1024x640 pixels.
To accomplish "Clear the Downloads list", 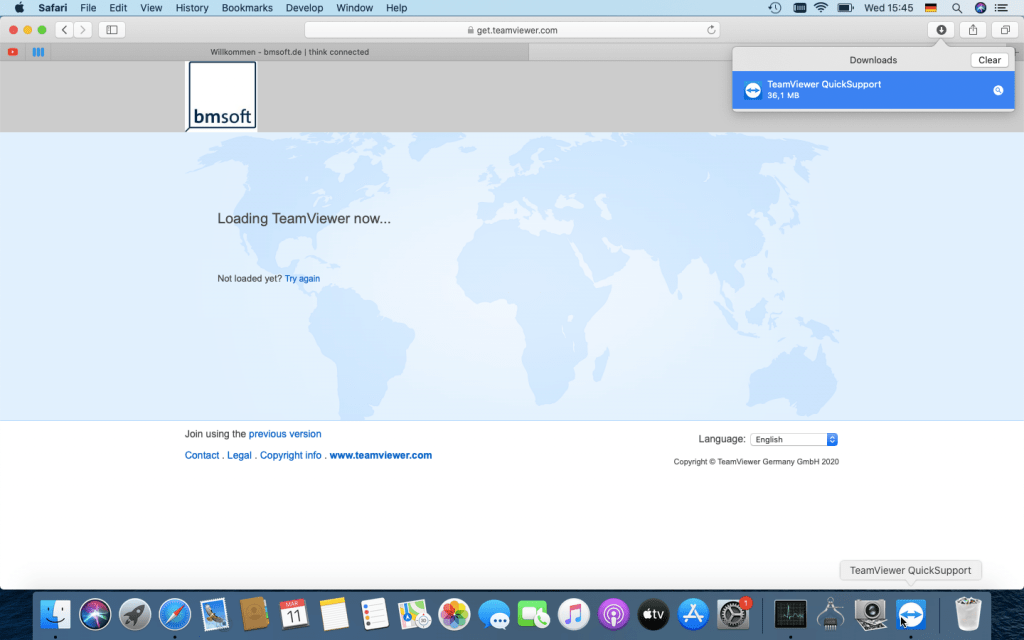I will [989, 60].
